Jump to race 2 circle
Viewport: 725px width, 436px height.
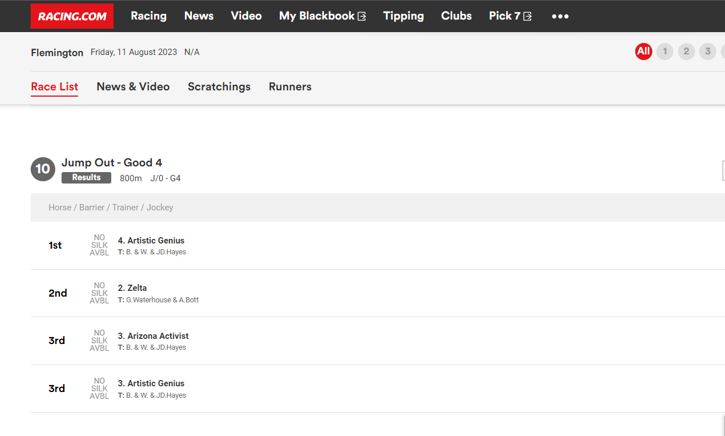tap(686, 52)
